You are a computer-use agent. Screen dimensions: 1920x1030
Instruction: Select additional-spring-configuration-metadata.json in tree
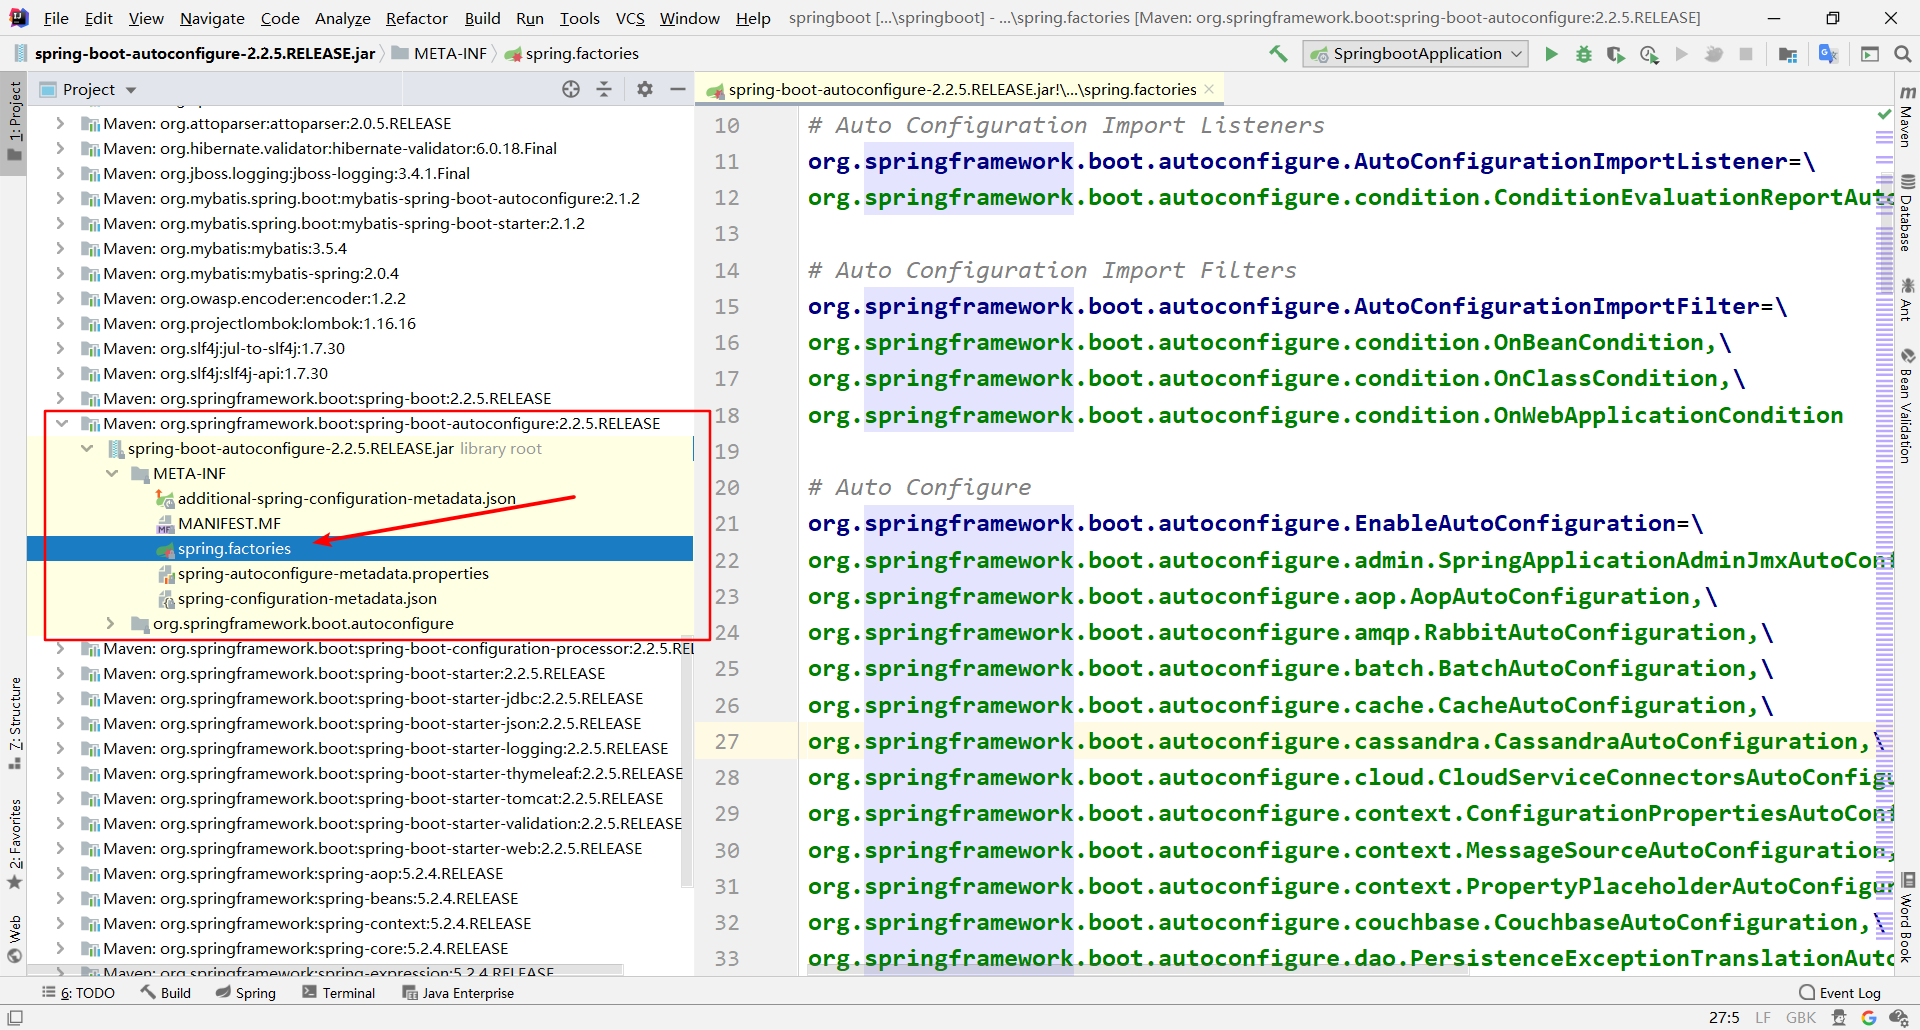click(x=346, y=499)
